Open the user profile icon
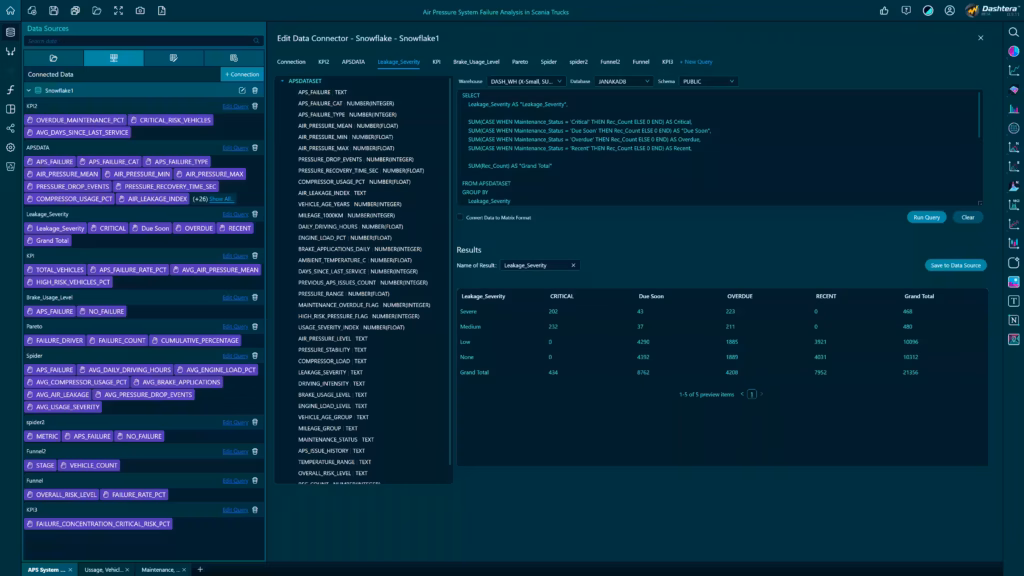This screenshot has width=1024, height=576. pyautogui.click(x=950, y=10)
